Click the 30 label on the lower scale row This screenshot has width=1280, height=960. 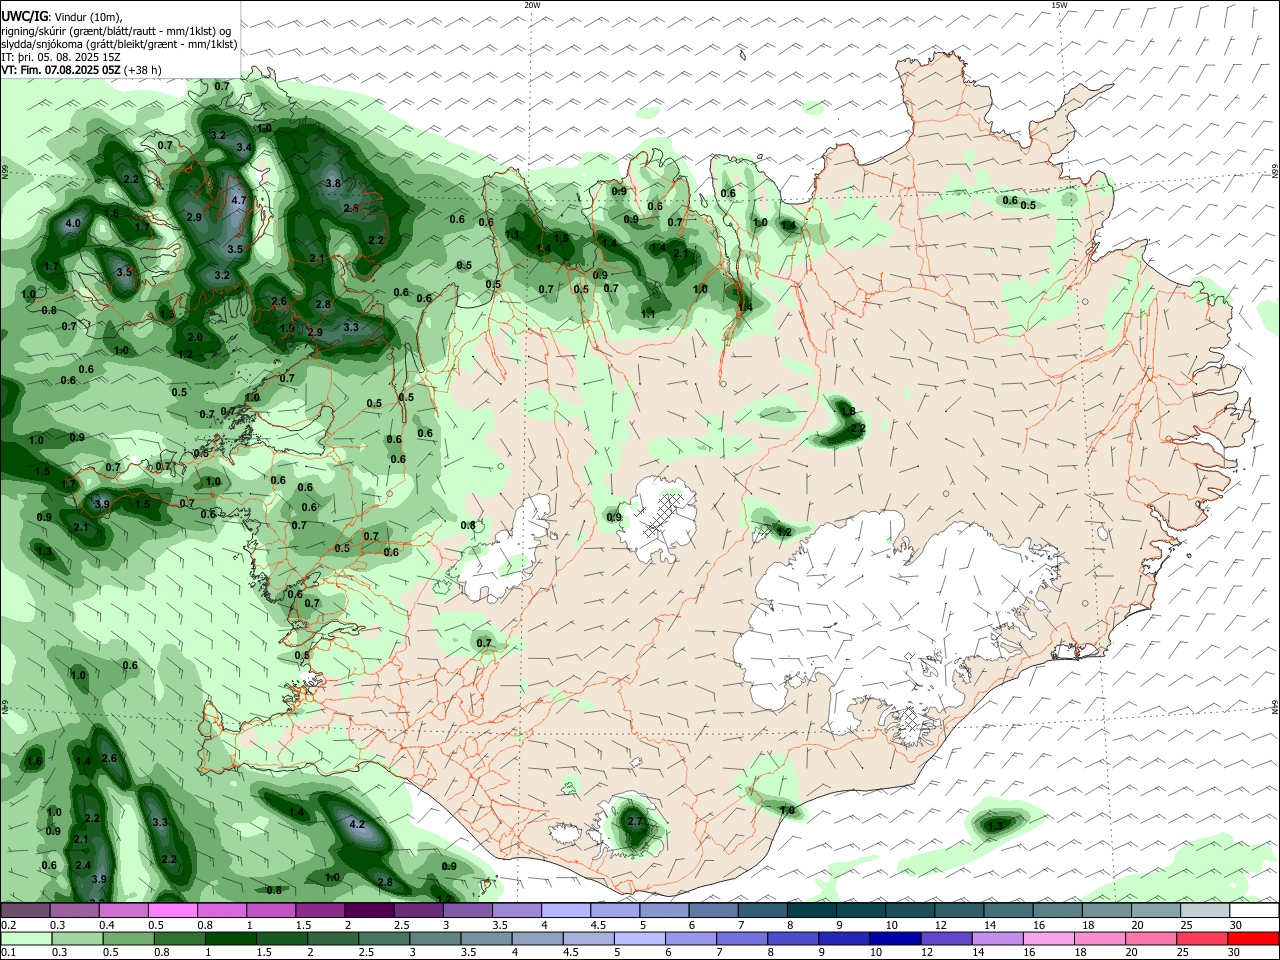(1236, 953)
